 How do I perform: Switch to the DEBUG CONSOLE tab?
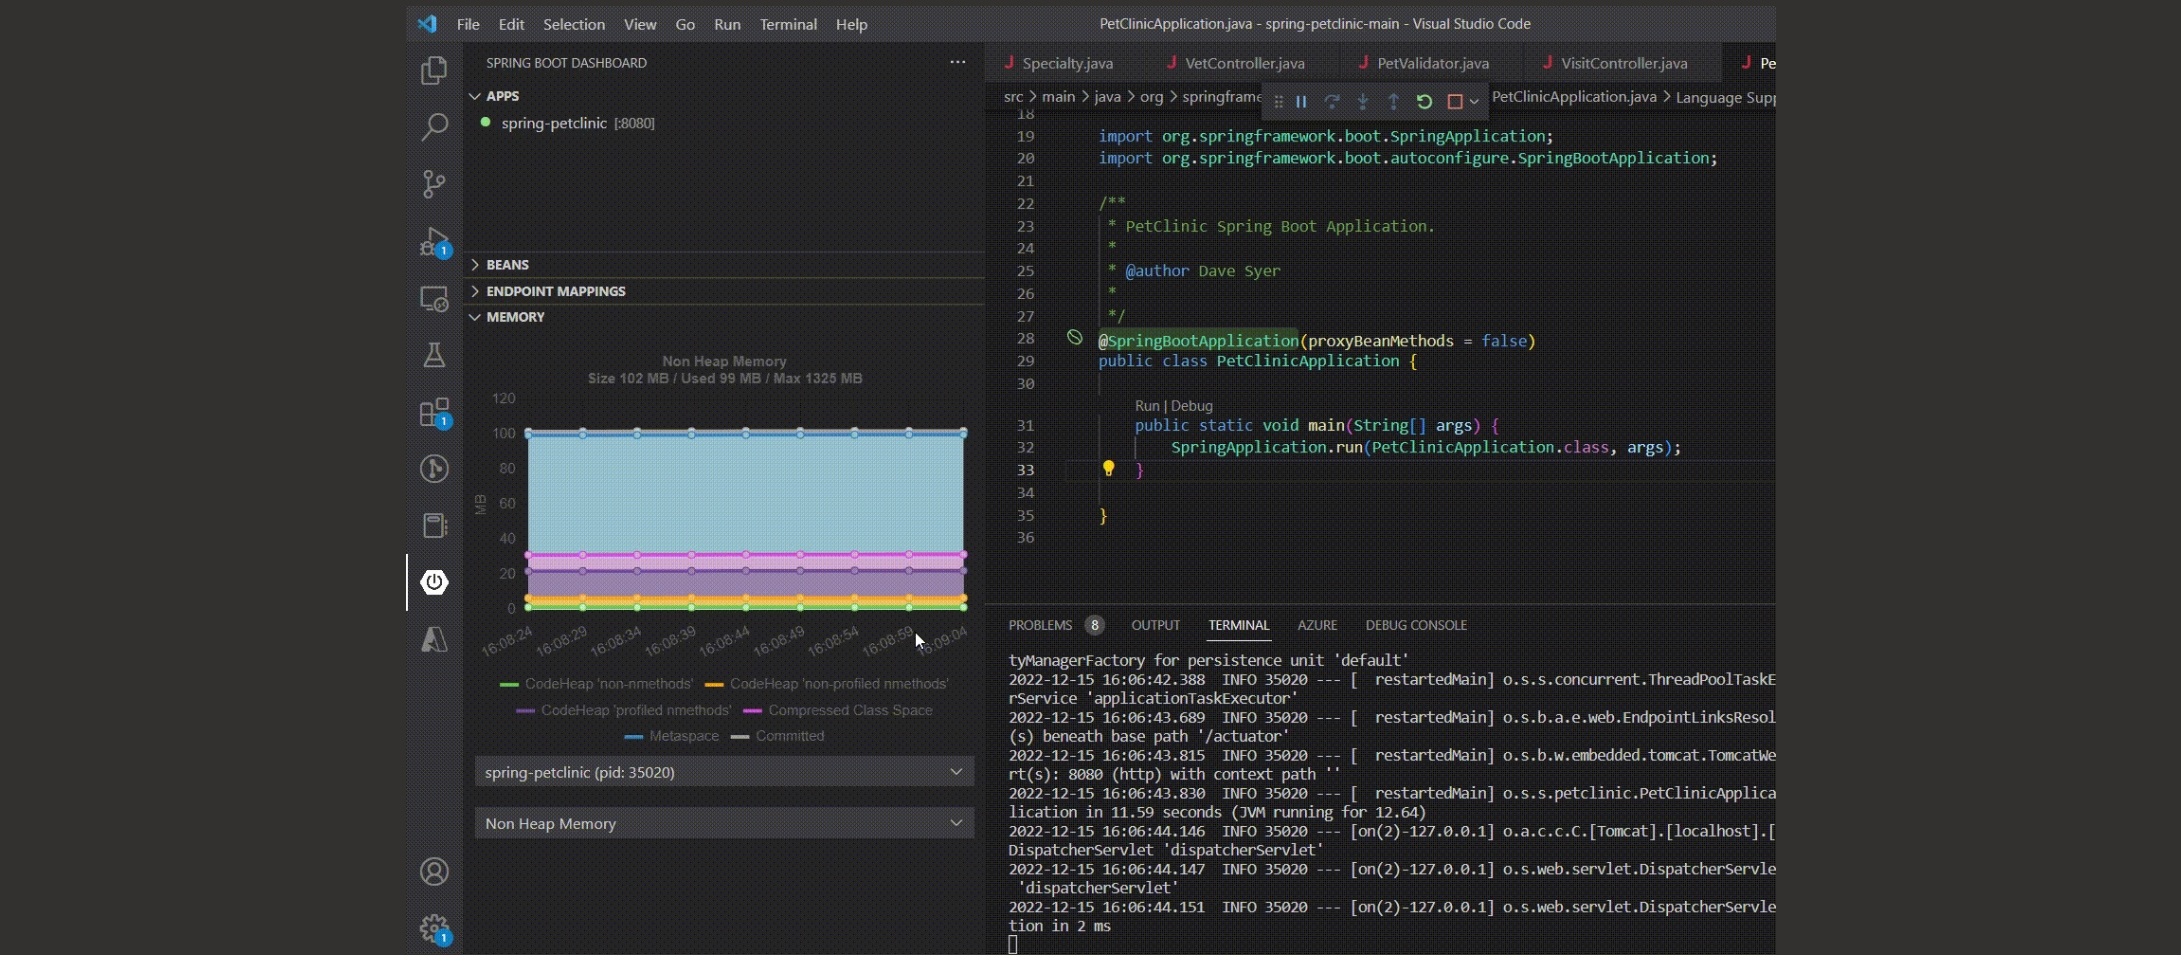[1416, 625]
